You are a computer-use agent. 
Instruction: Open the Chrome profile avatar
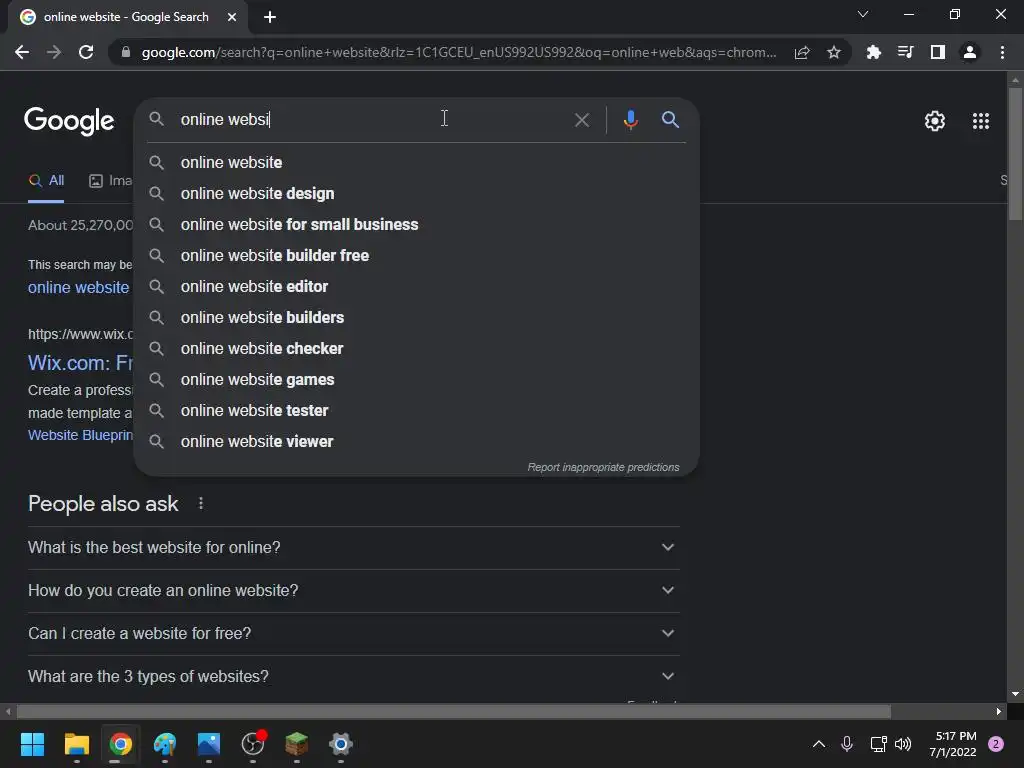tap(970, 52)
